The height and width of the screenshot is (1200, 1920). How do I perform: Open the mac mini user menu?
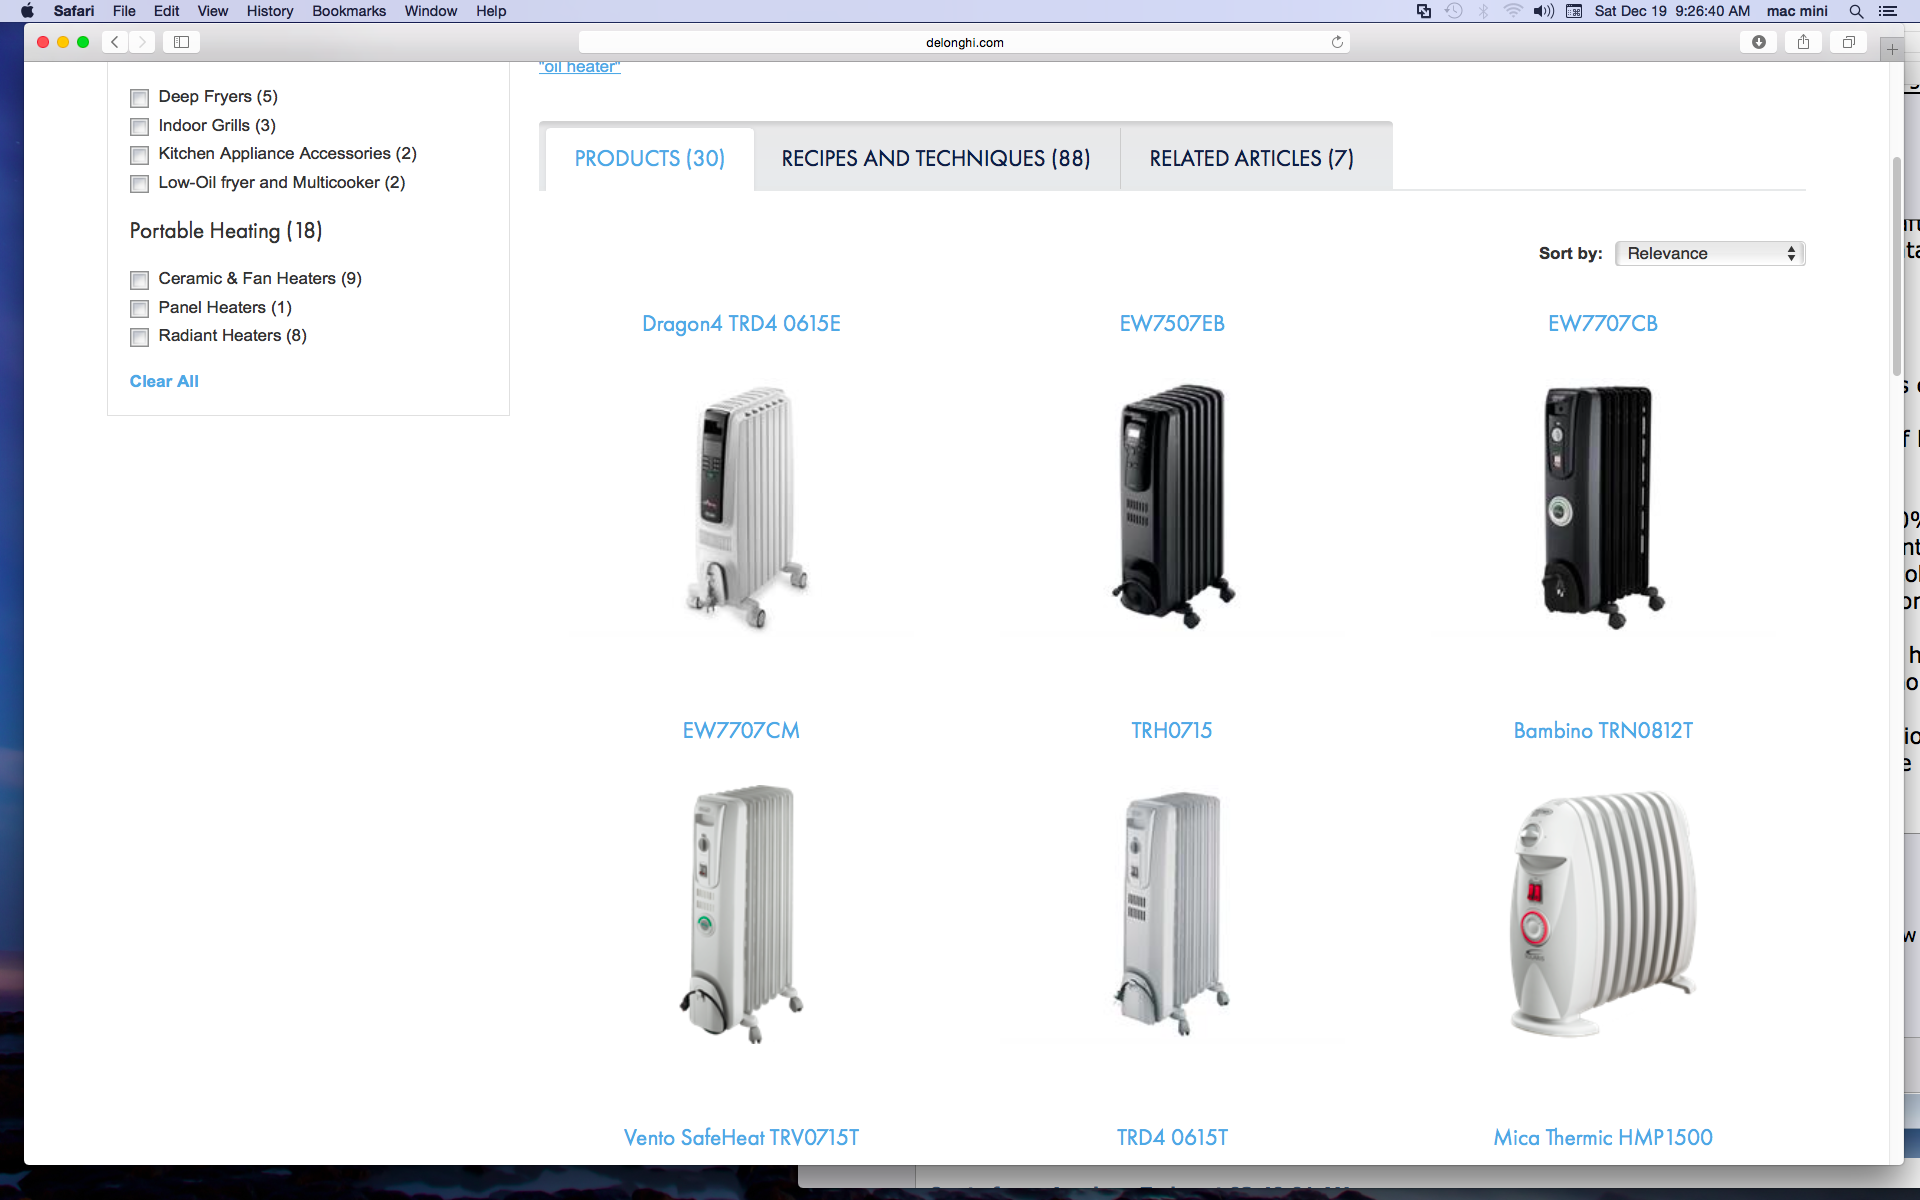(1797, 11)
